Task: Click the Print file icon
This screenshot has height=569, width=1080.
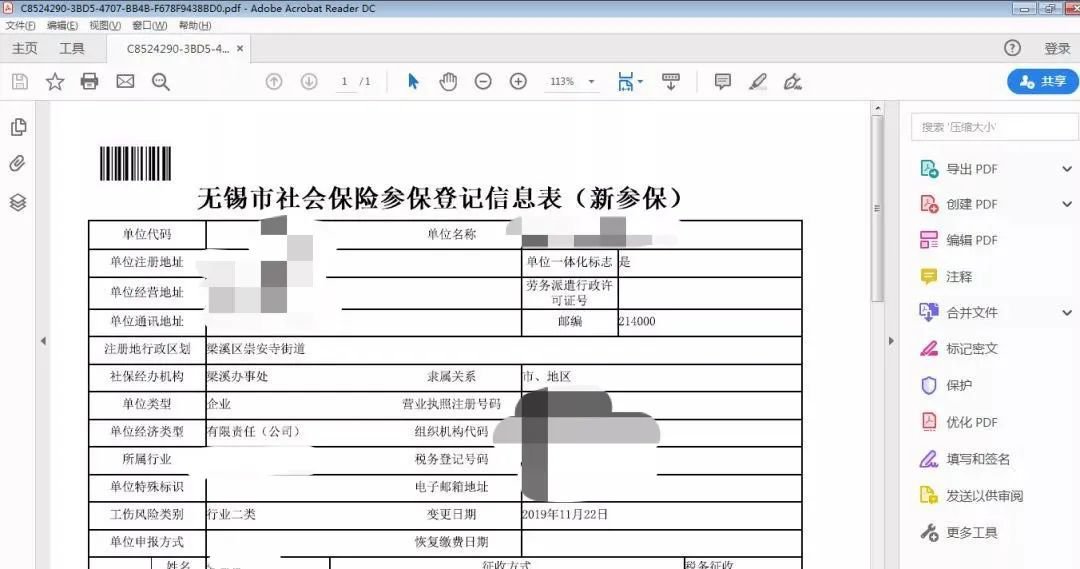Action: pyautogui.click(x=89, y=82)
